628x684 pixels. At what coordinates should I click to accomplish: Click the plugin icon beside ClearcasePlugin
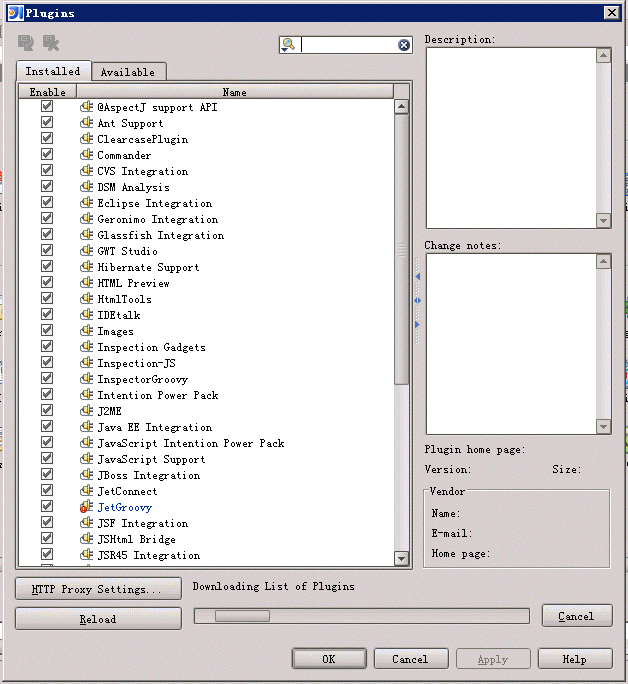click(86, 139)
